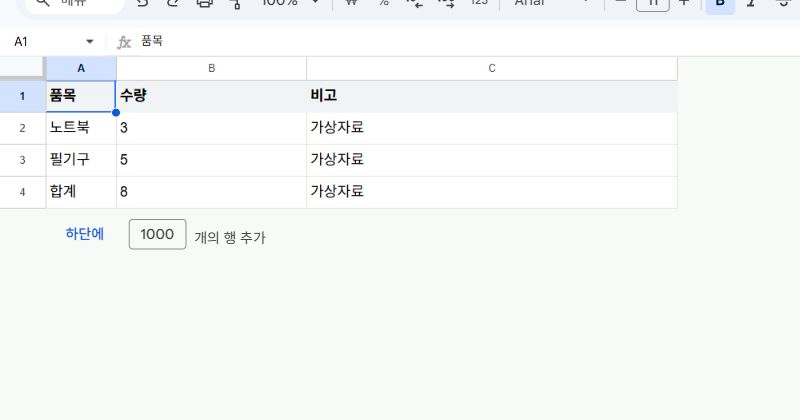Viewport: 800px width, 420px height.
Task: Click the fx function icon
Action: click(124, 42)
